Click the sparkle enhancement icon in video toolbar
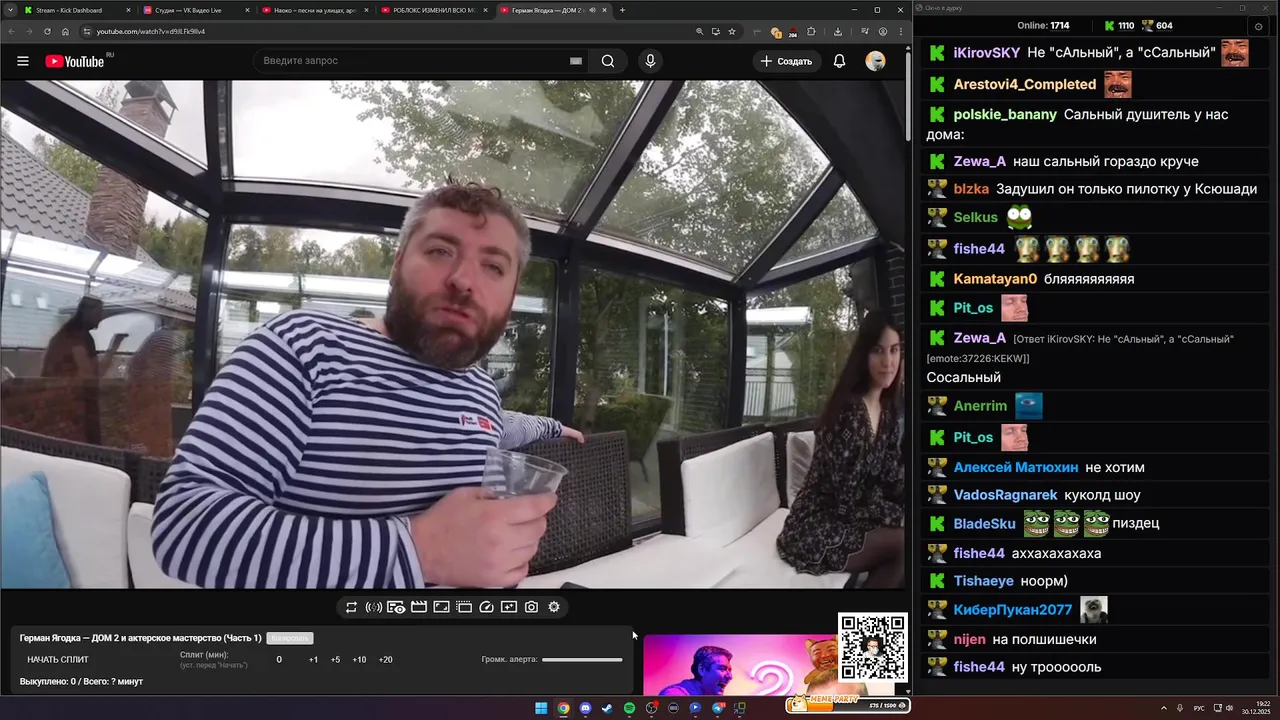 coord(509,607)
